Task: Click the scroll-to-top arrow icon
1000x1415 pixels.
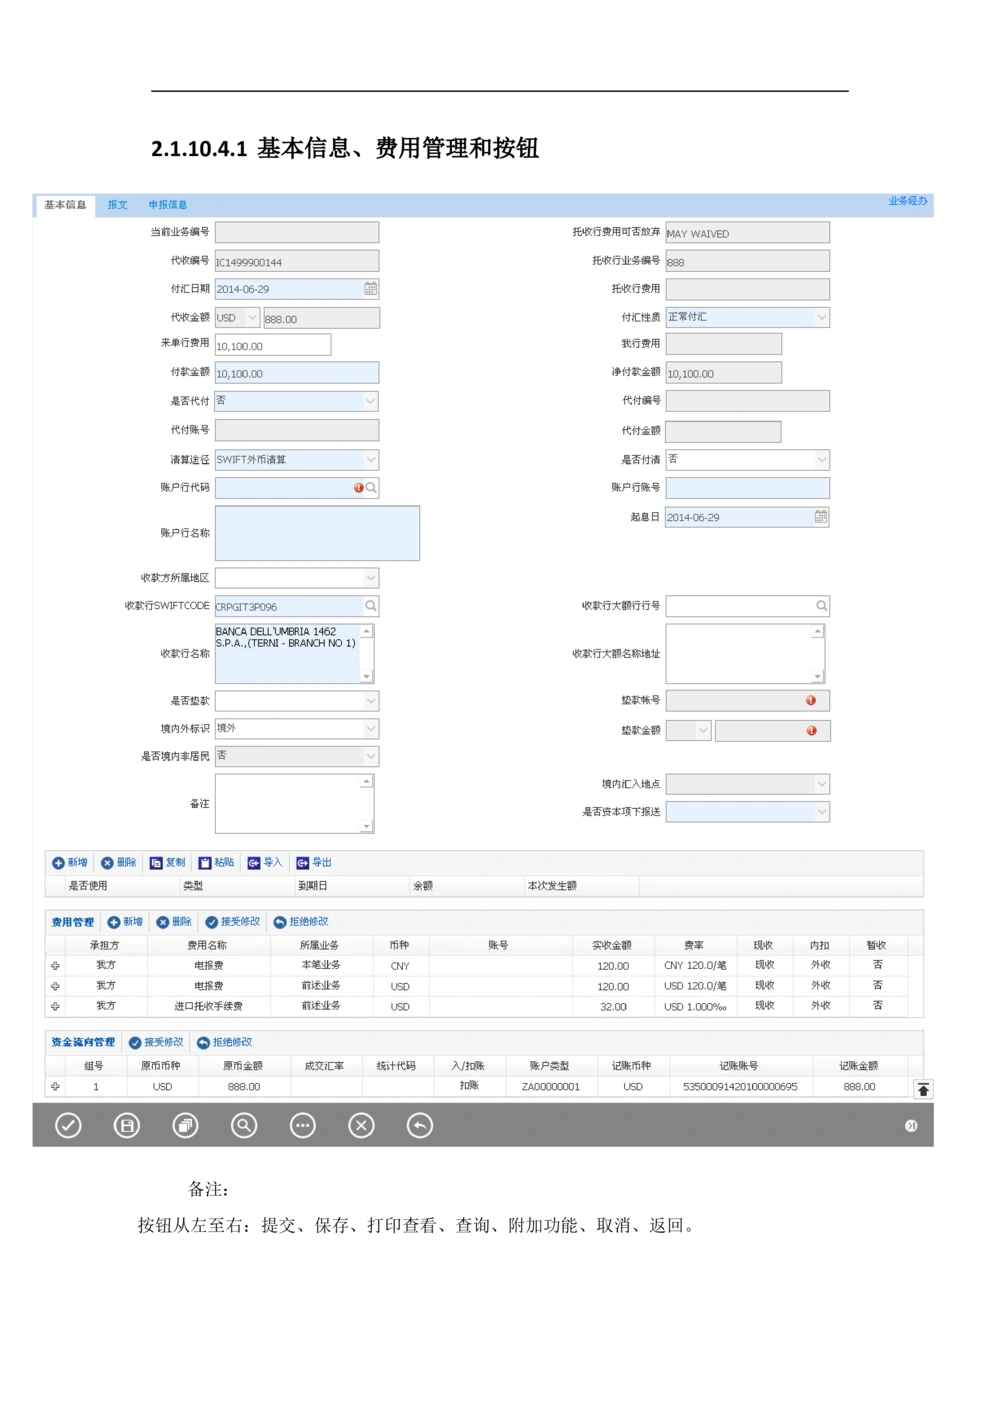Action: coord(923,1089)
